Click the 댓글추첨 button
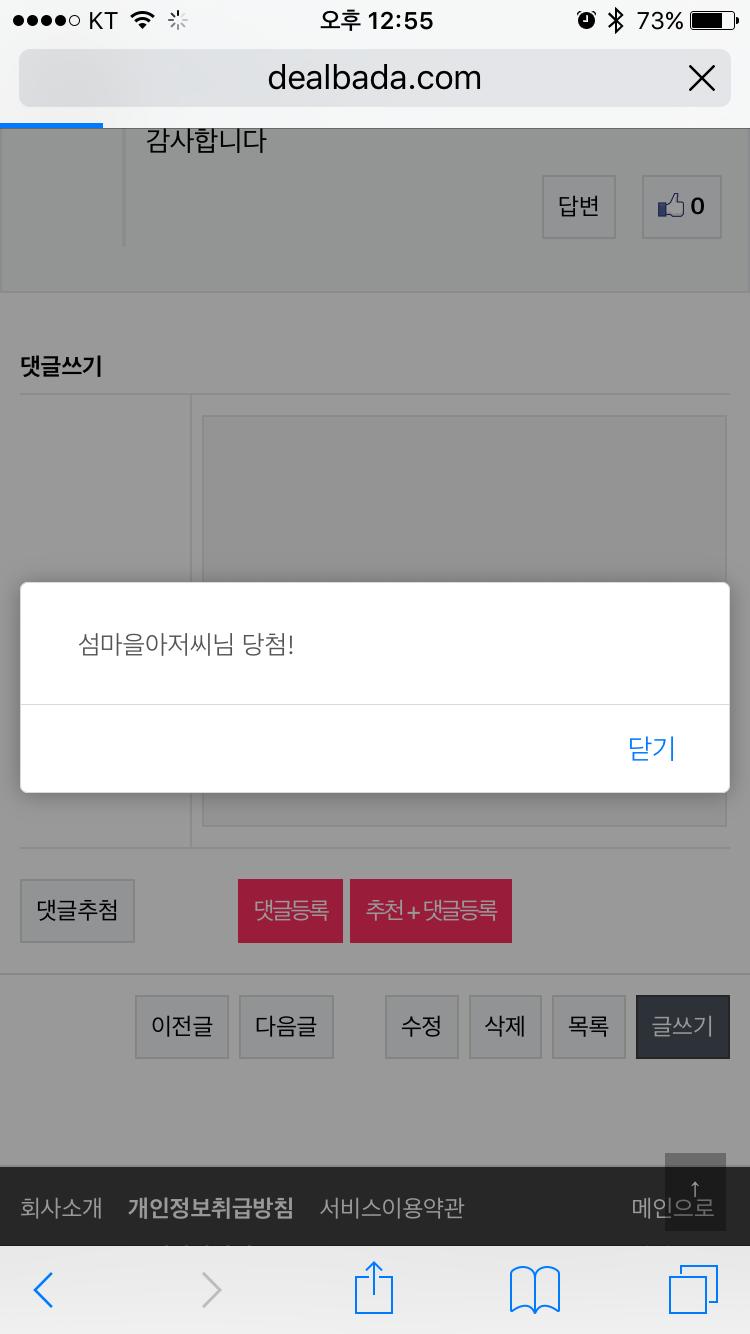 (77, 911)
